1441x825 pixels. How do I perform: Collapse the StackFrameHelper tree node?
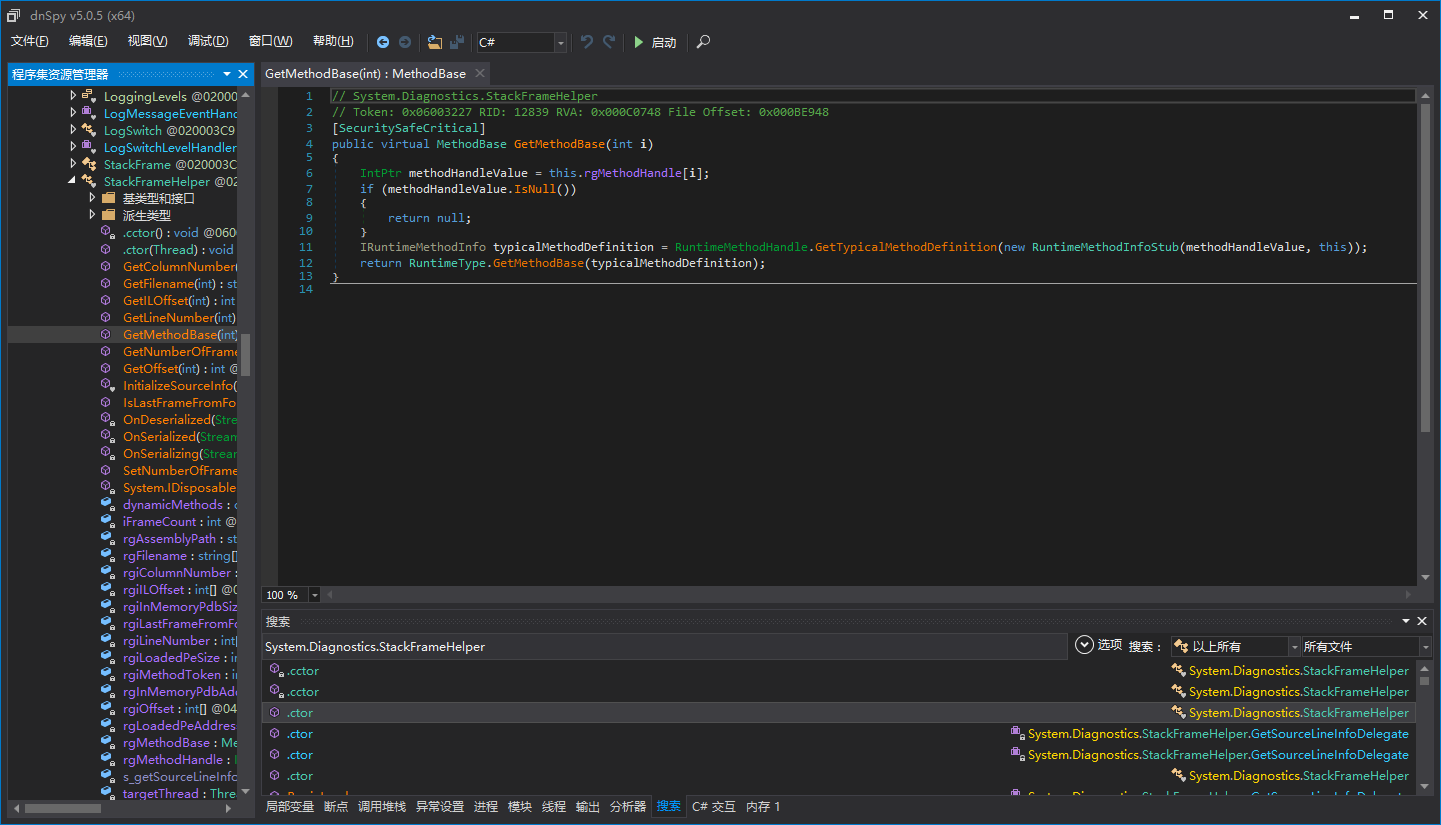tap(73, 181)
